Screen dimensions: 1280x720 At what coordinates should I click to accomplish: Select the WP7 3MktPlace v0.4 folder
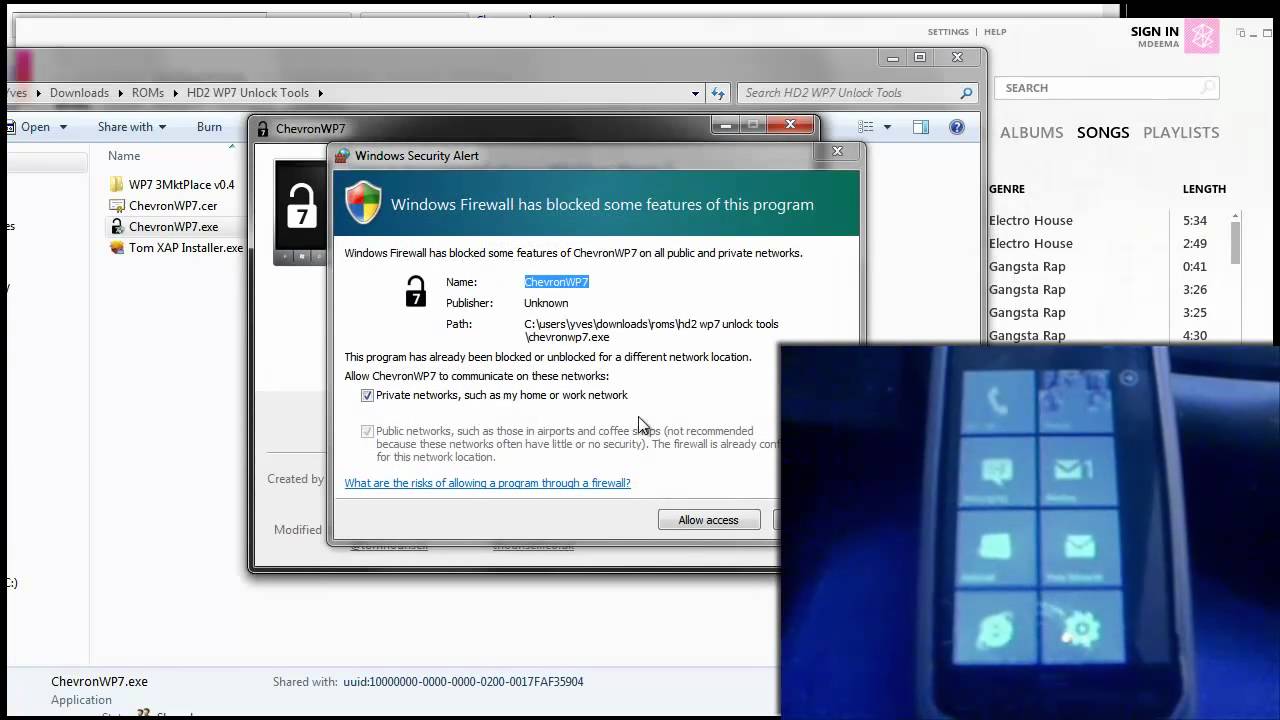(x=181, y=185)
